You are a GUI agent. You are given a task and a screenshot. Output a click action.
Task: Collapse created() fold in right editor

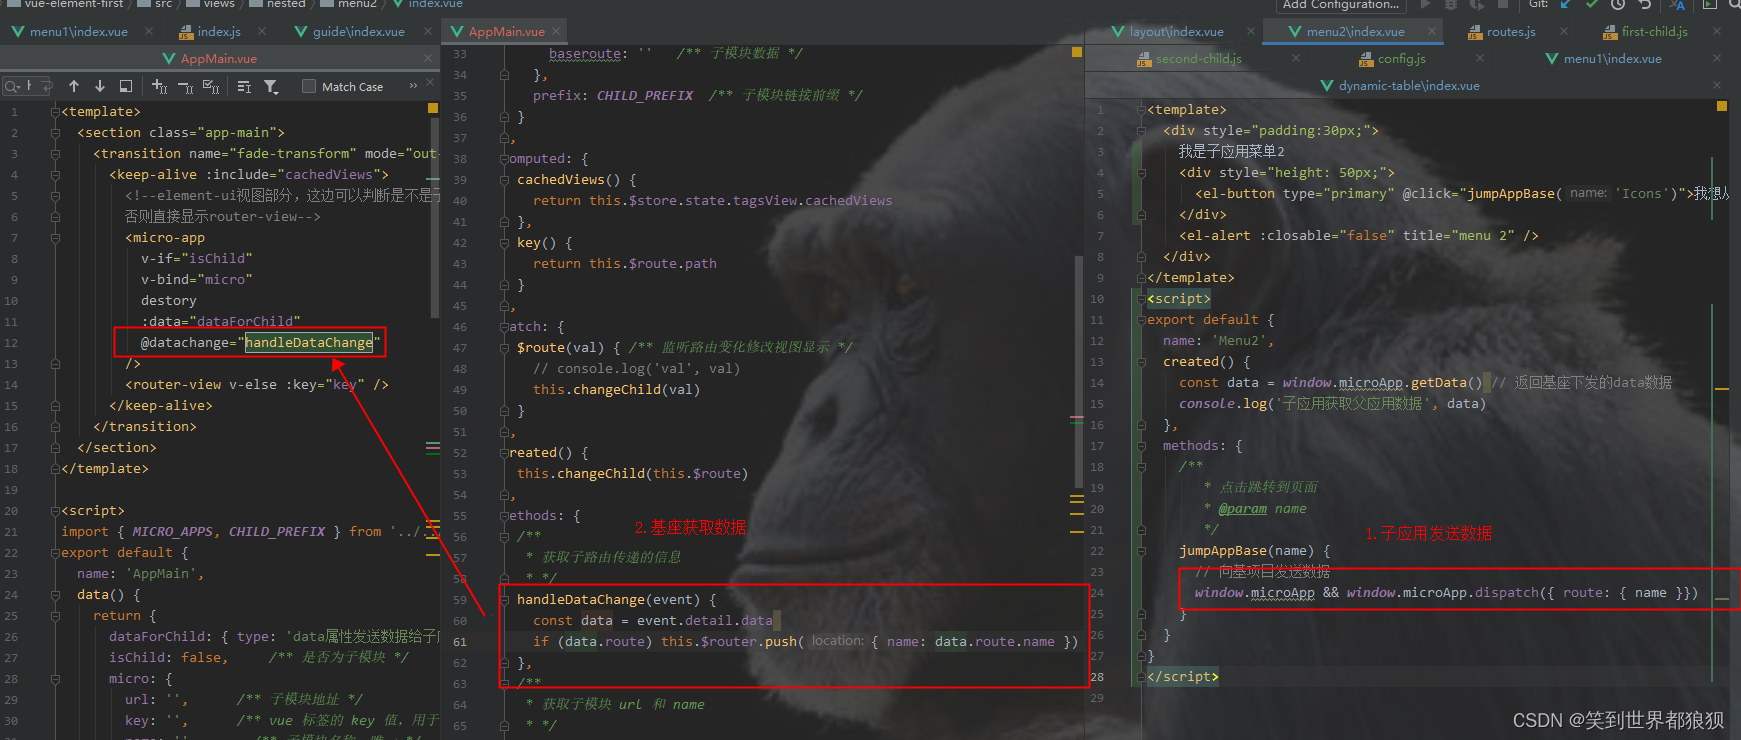pos(1141,362)
